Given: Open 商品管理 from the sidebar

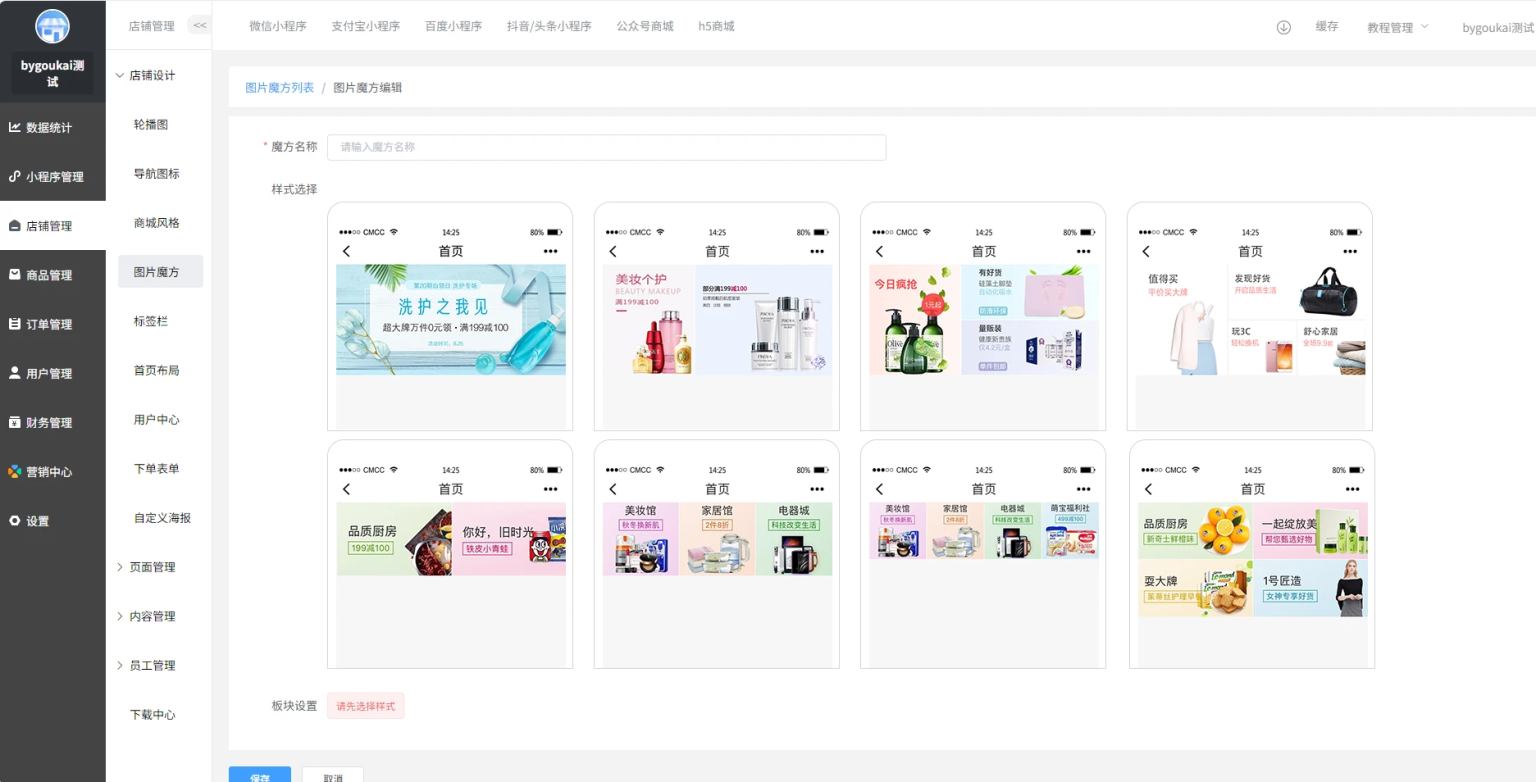Looking at the screenshot, I should click(52, 275).
